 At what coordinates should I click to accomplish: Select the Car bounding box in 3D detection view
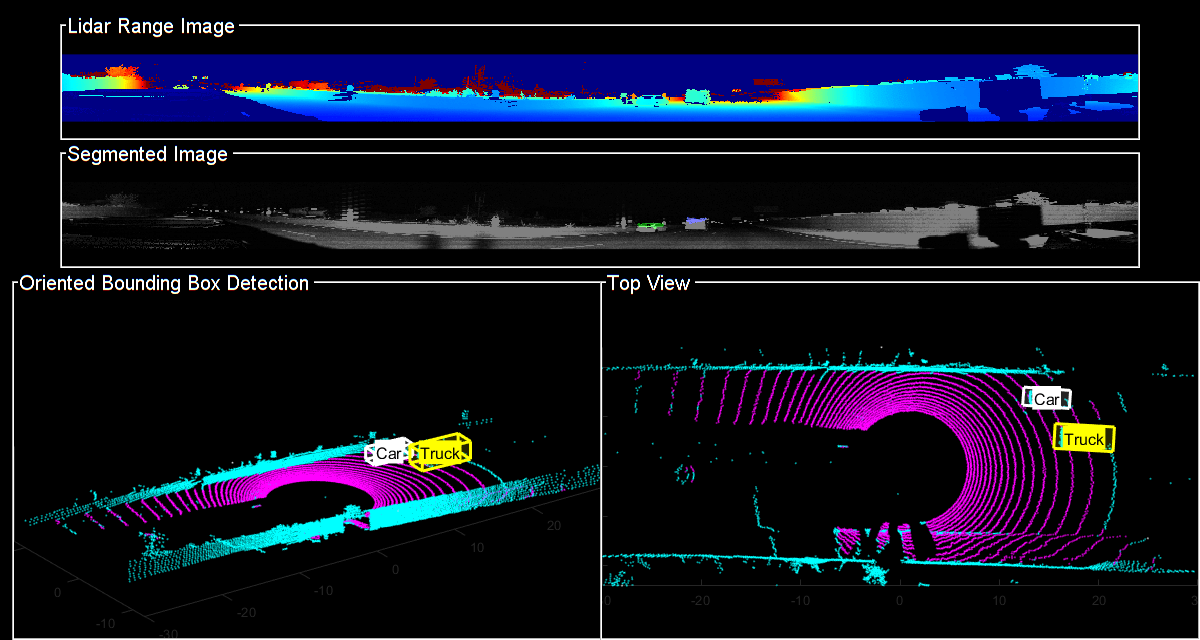click(388, 454)
